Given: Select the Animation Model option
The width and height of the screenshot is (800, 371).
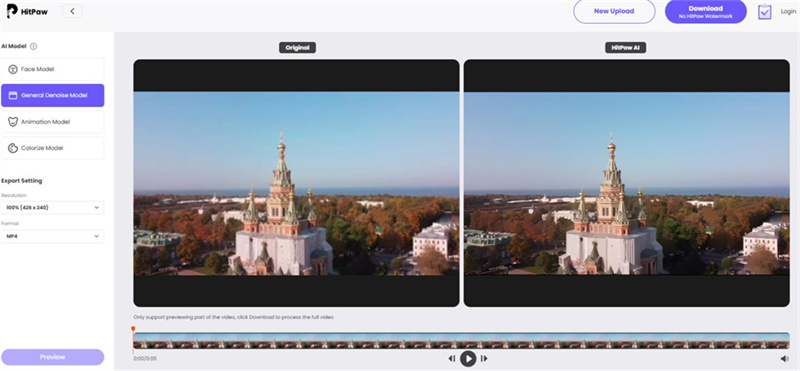Looking at the screenshot, I should (x=53, y=122).
